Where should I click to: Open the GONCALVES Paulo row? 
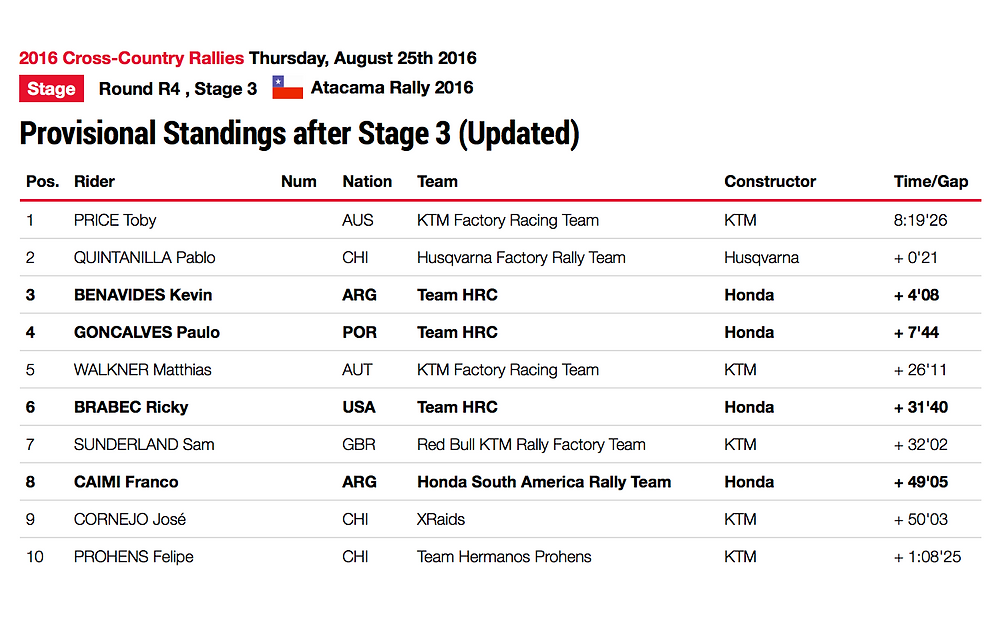[x=500, y=332]
